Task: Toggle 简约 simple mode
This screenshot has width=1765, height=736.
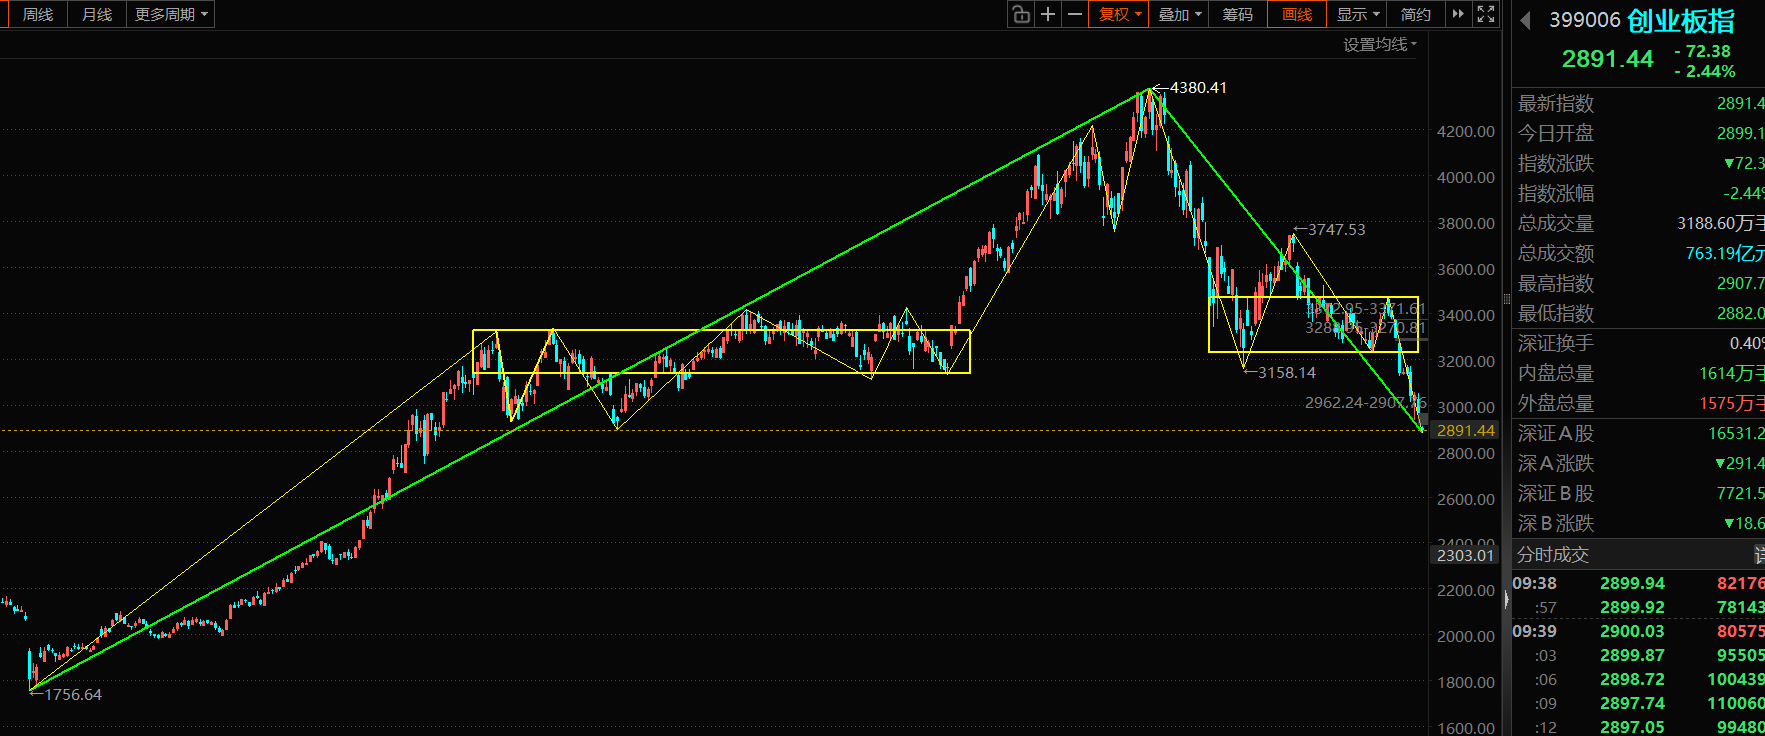Action: [1416, 14]
